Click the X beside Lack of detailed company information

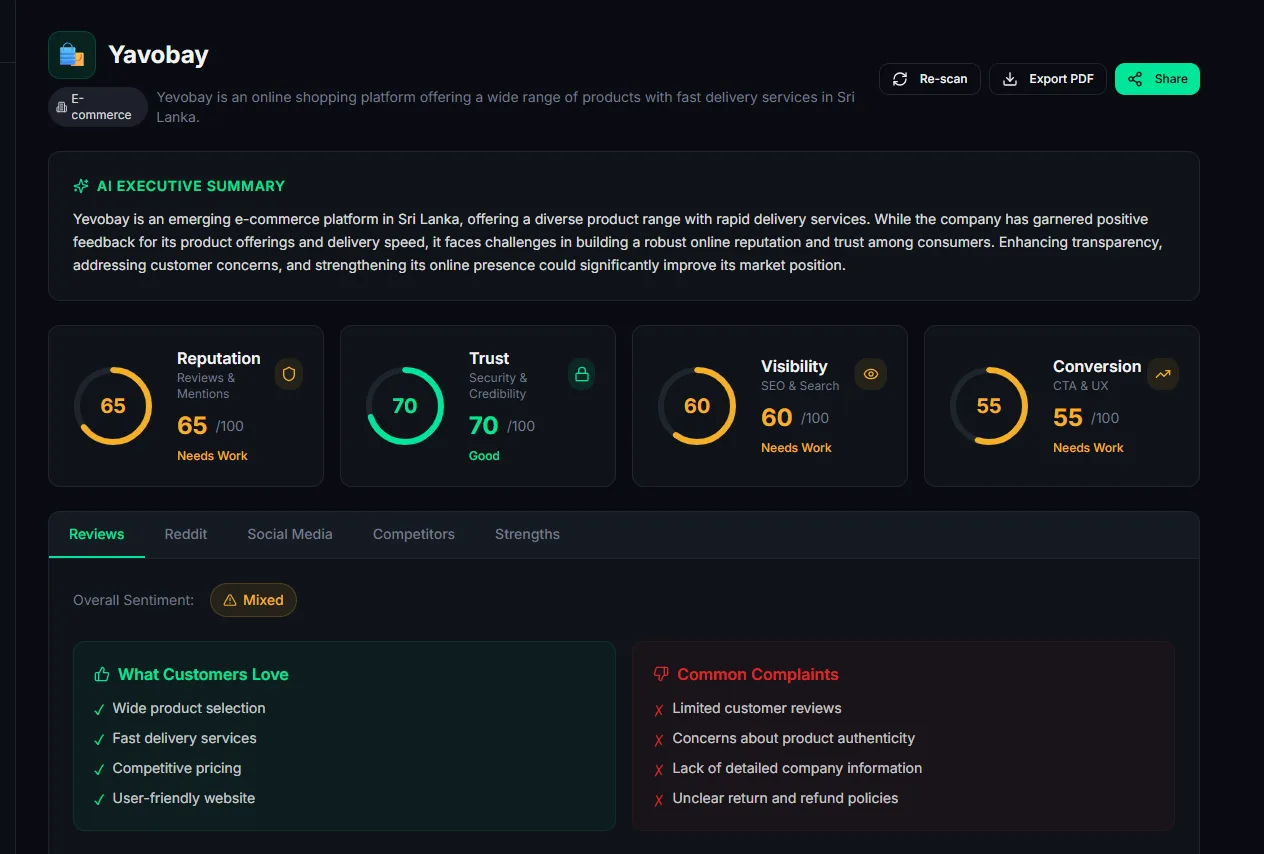659,770
